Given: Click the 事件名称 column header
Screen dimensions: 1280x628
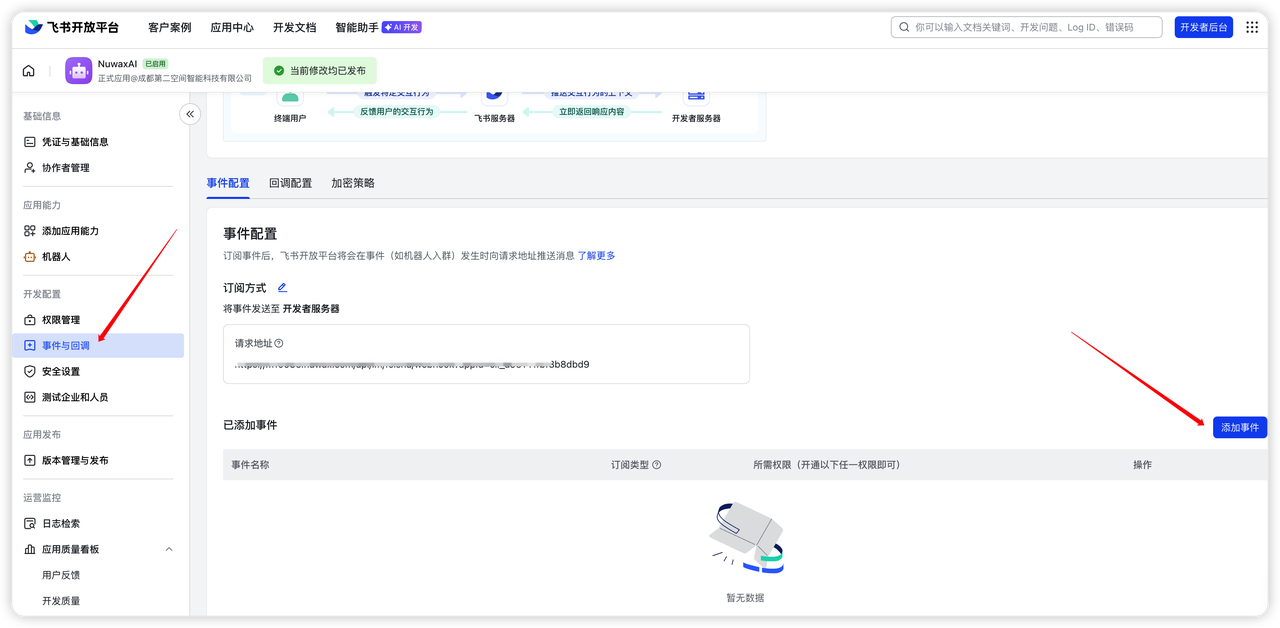Looking at the screenshot, I should click(250, 465).
